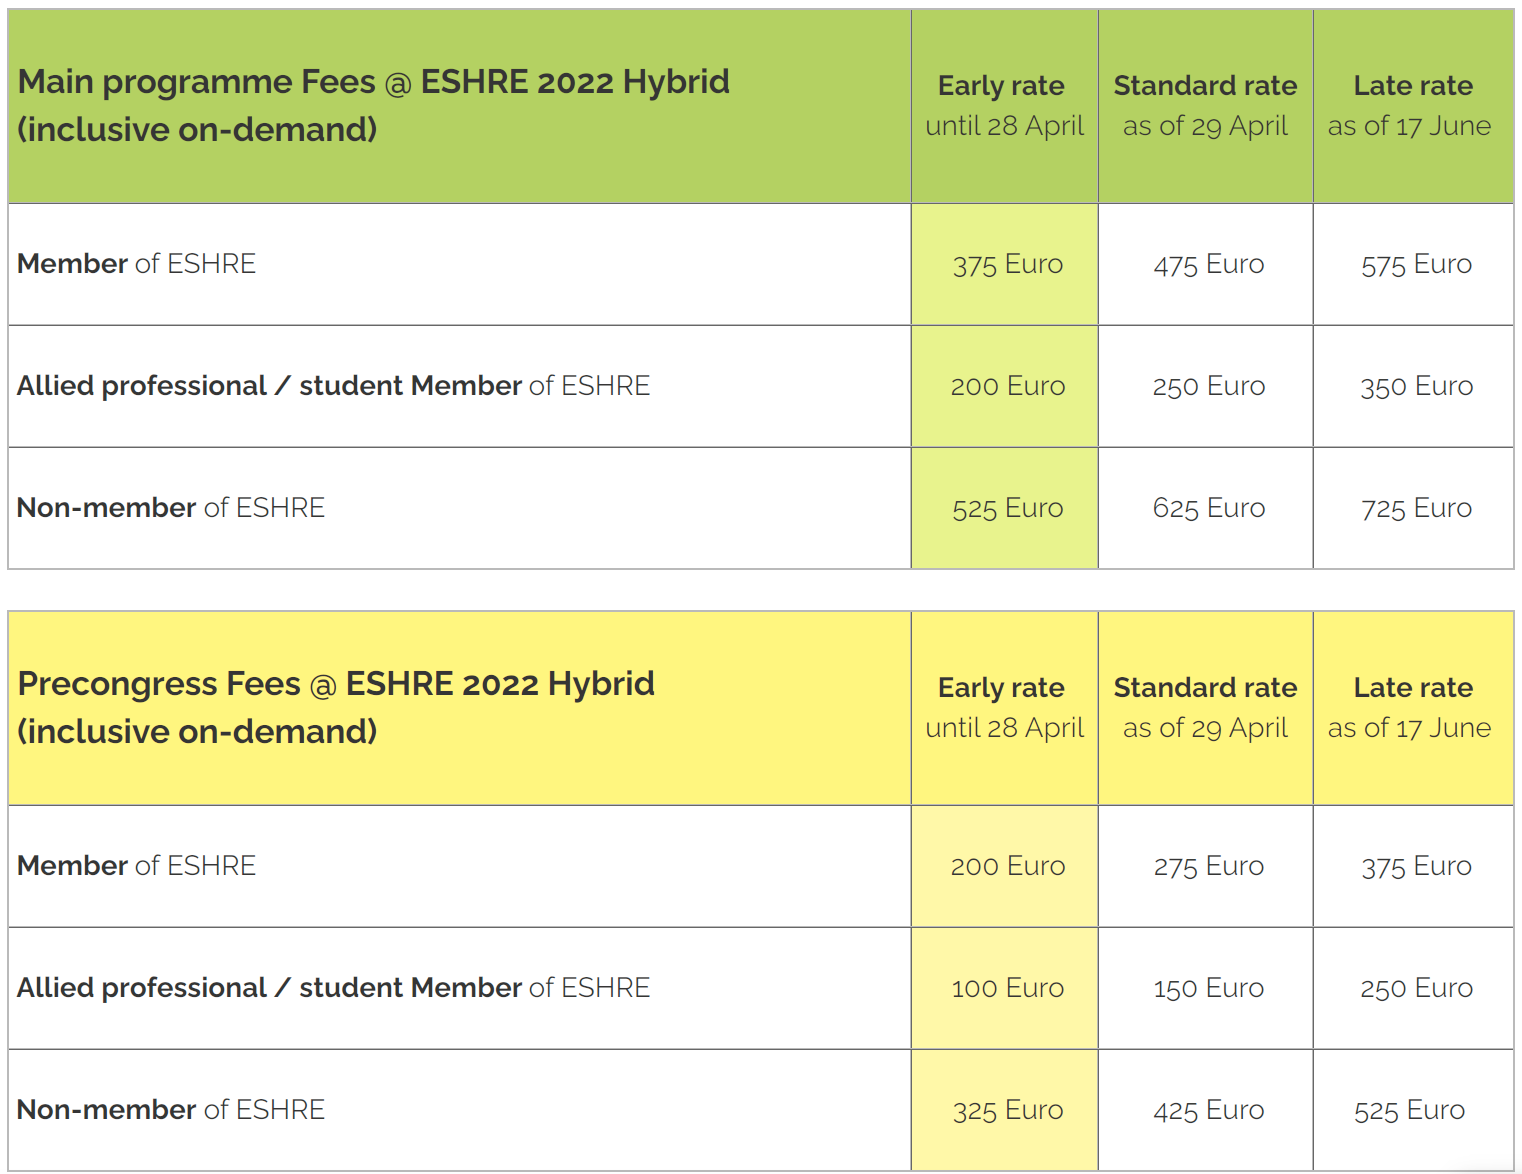Select Standard rate header in Main programme table
The width and height of the screenshot is (1522, 1174).
(x=1205, y=105)
